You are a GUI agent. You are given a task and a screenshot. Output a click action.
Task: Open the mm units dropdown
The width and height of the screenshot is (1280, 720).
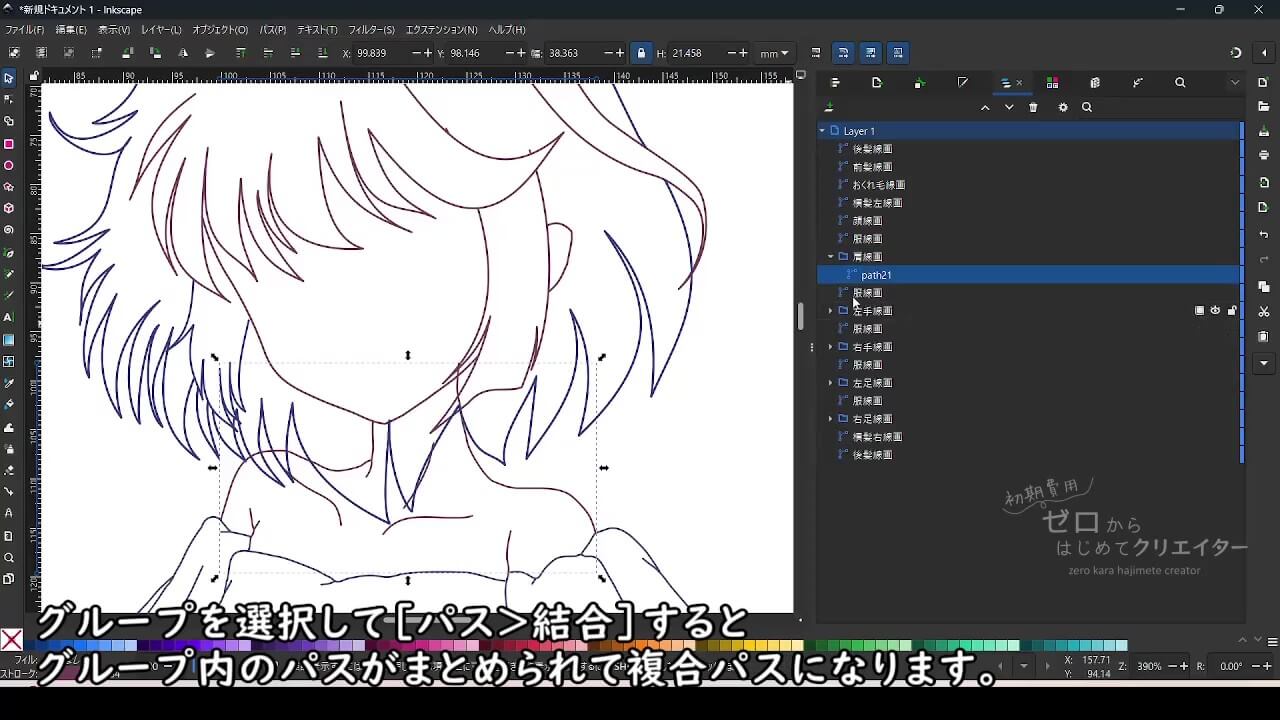pos(774,53)
